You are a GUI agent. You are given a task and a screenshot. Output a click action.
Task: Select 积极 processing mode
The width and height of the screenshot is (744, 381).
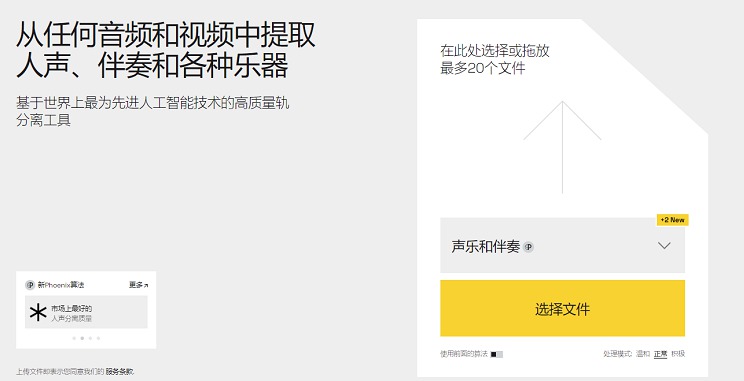pos(678,354)
